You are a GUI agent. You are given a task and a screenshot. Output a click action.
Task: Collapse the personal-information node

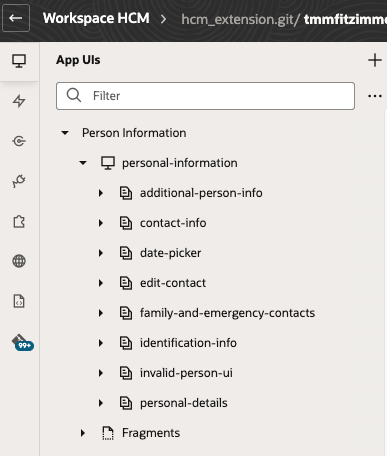click(x=83, y=163)
